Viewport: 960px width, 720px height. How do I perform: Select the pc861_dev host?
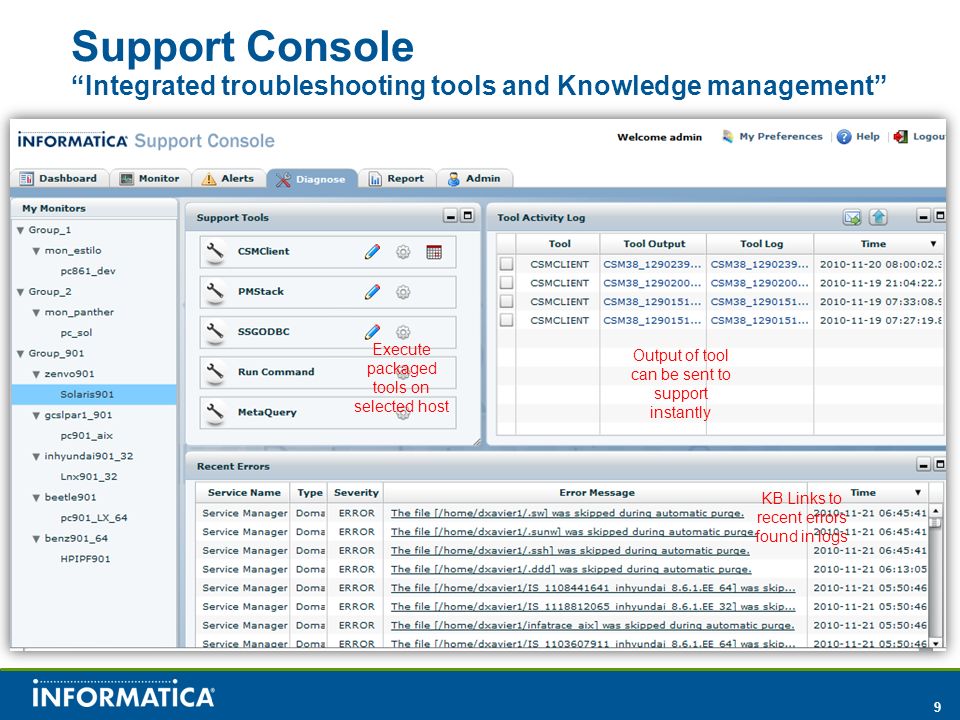88,271
